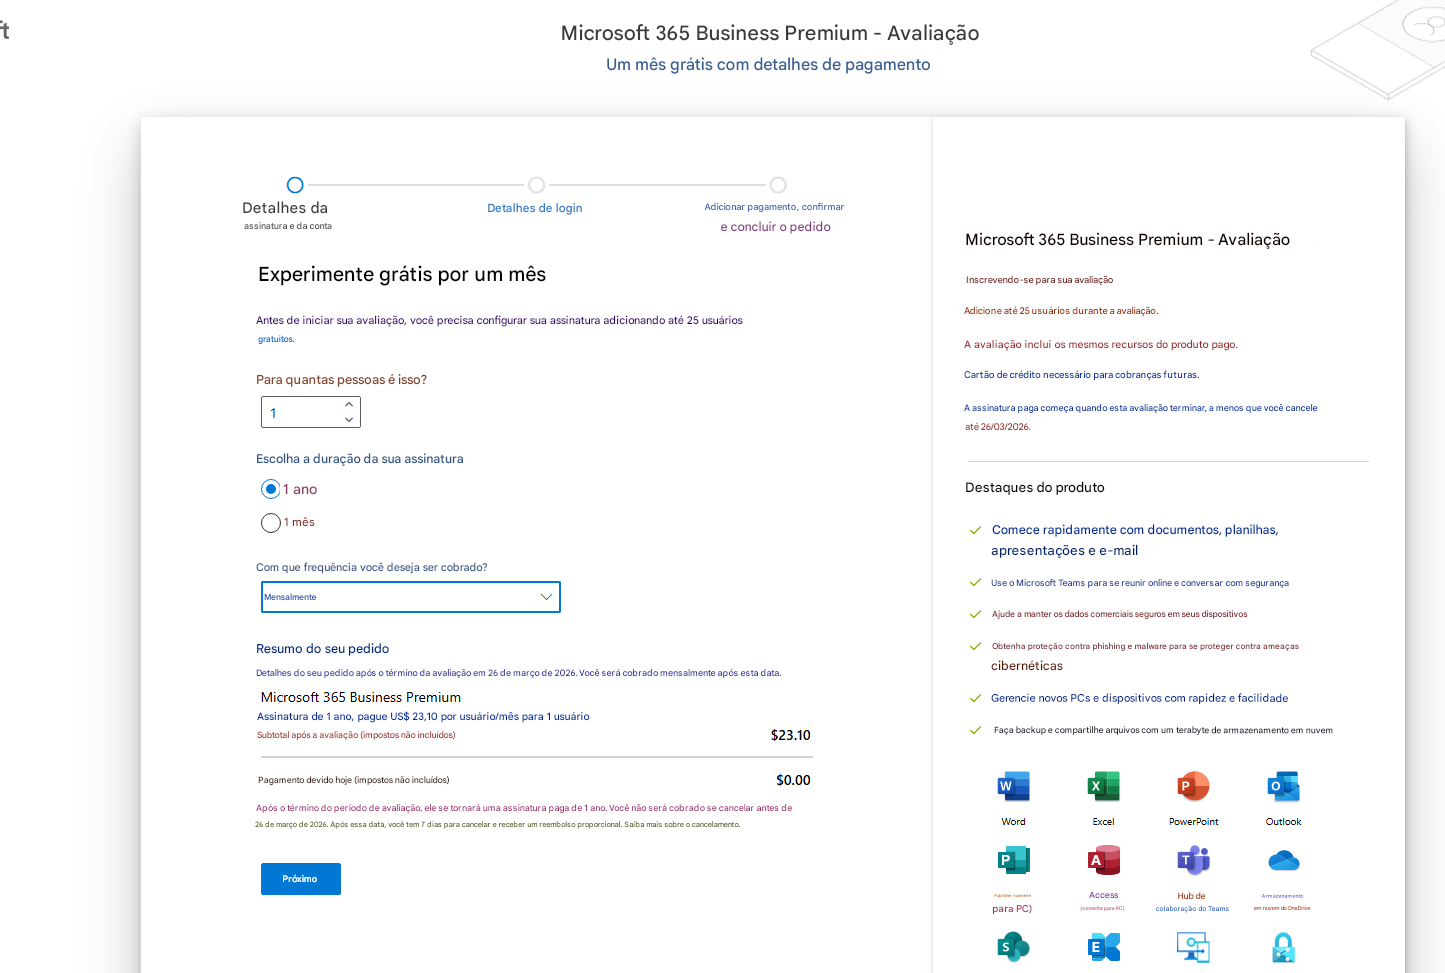Click the Word app icon

[1013, 786]
